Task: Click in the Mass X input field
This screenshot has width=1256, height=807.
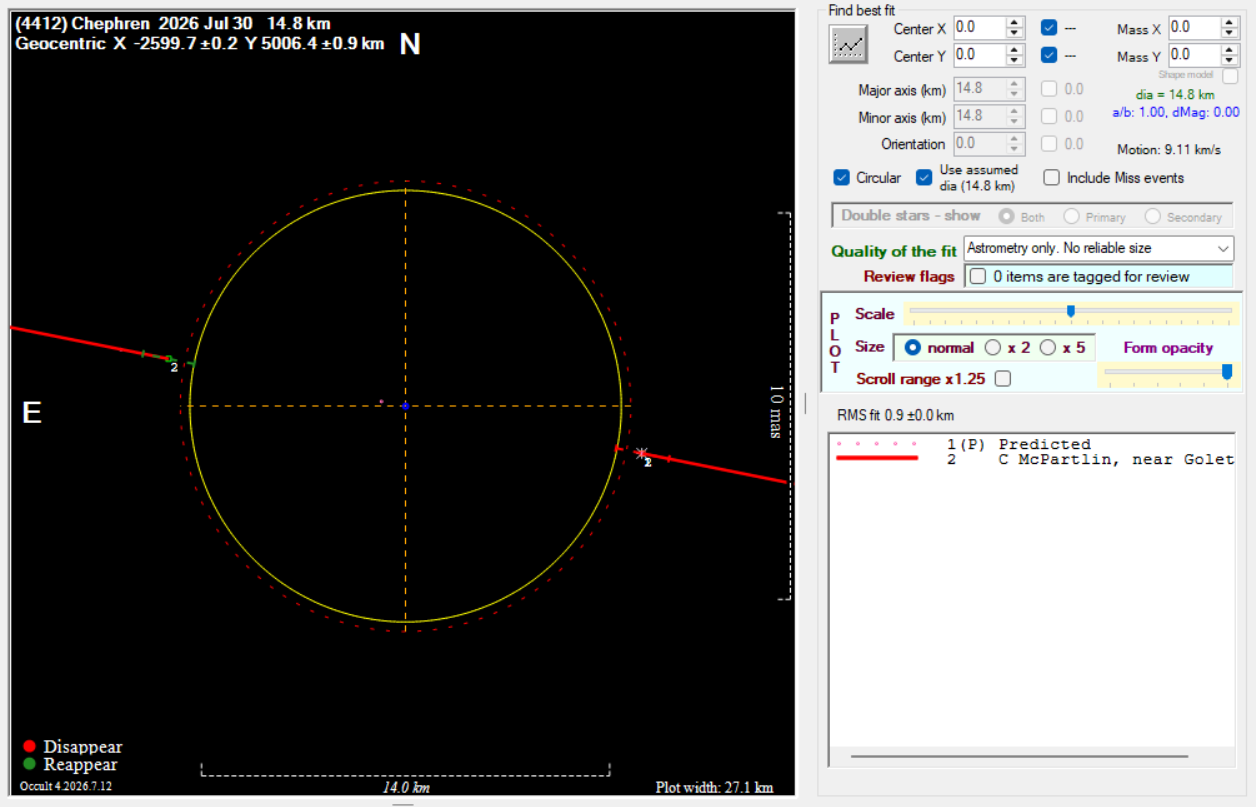Action: [x=1194, y=27]
